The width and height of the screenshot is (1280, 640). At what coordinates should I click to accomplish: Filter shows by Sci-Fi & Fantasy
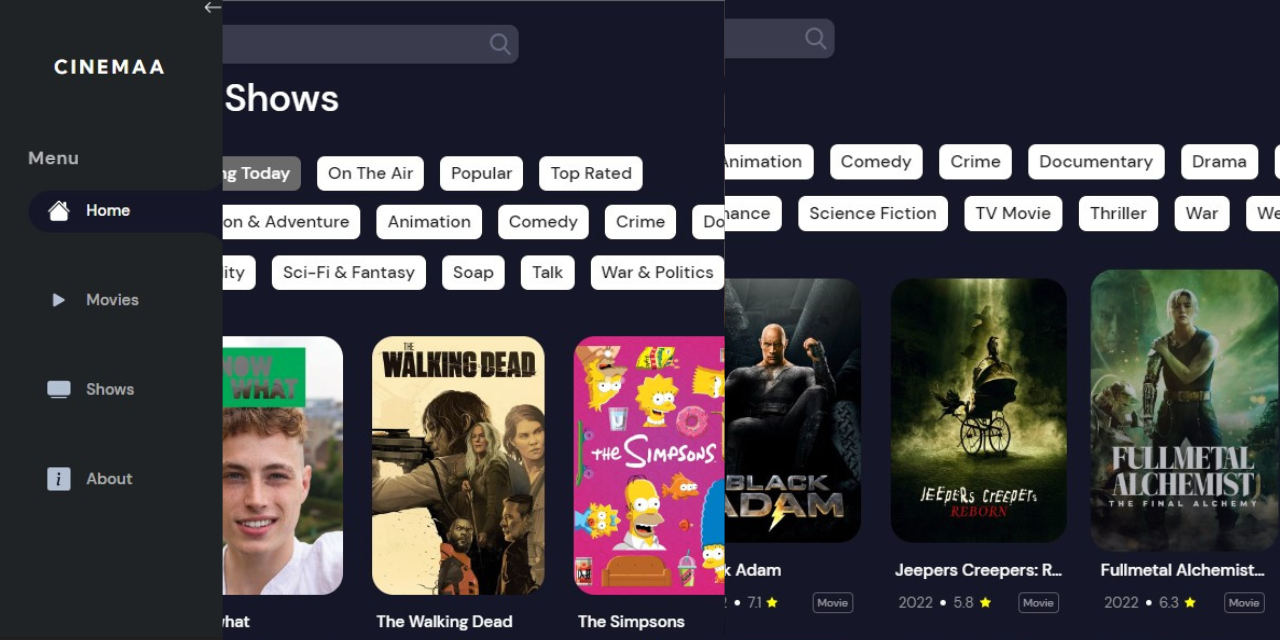click(348, 272)
